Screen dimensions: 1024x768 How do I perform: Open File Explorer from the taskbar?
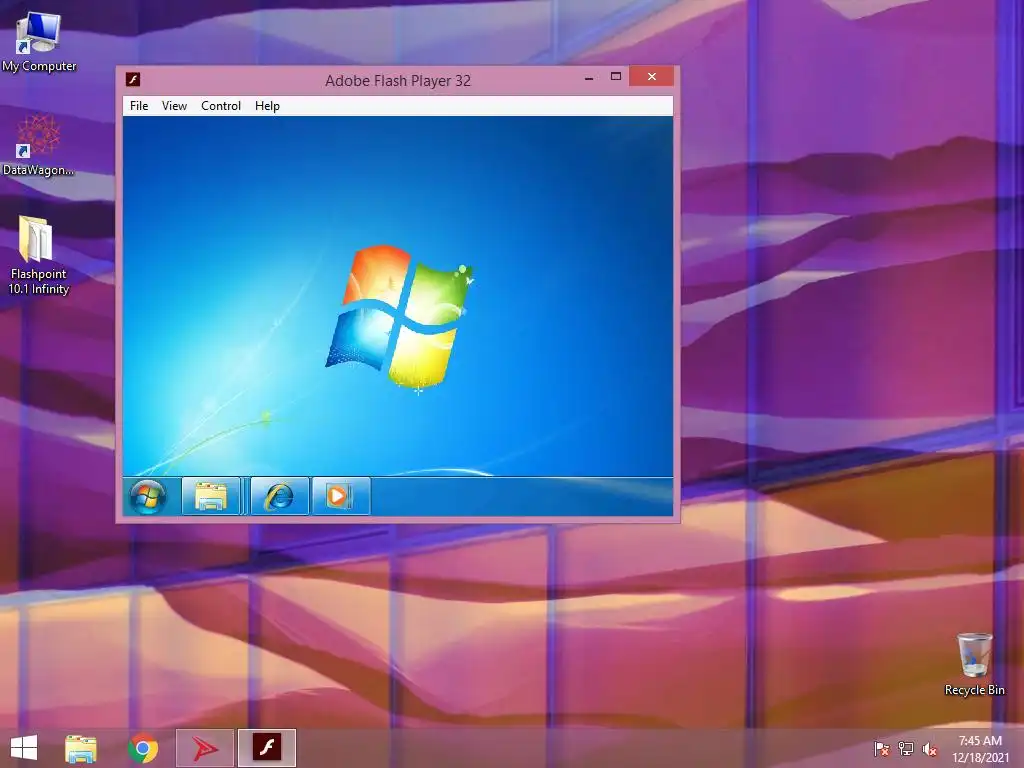click(x=81, y=748)
